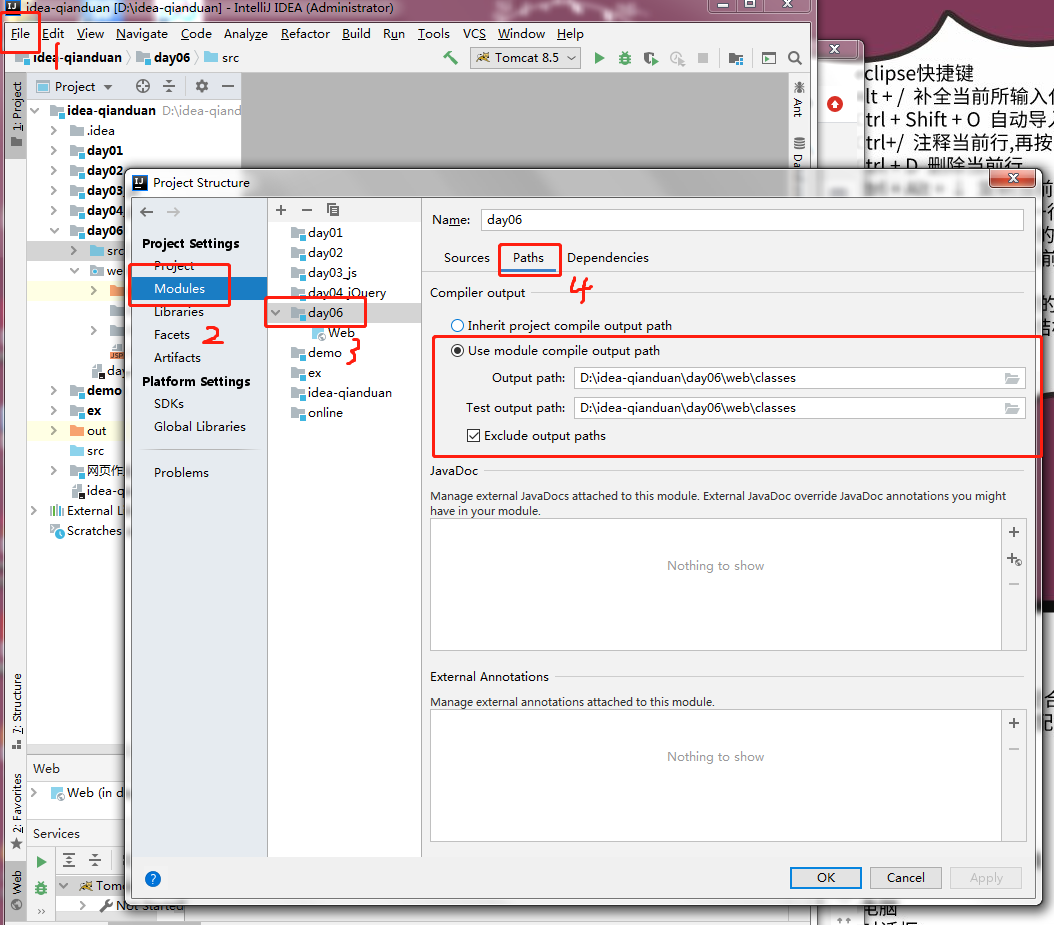The image size is (1054, 925).
Task: Click the forward arrow in Project Structure
Action: click(173, 212)
